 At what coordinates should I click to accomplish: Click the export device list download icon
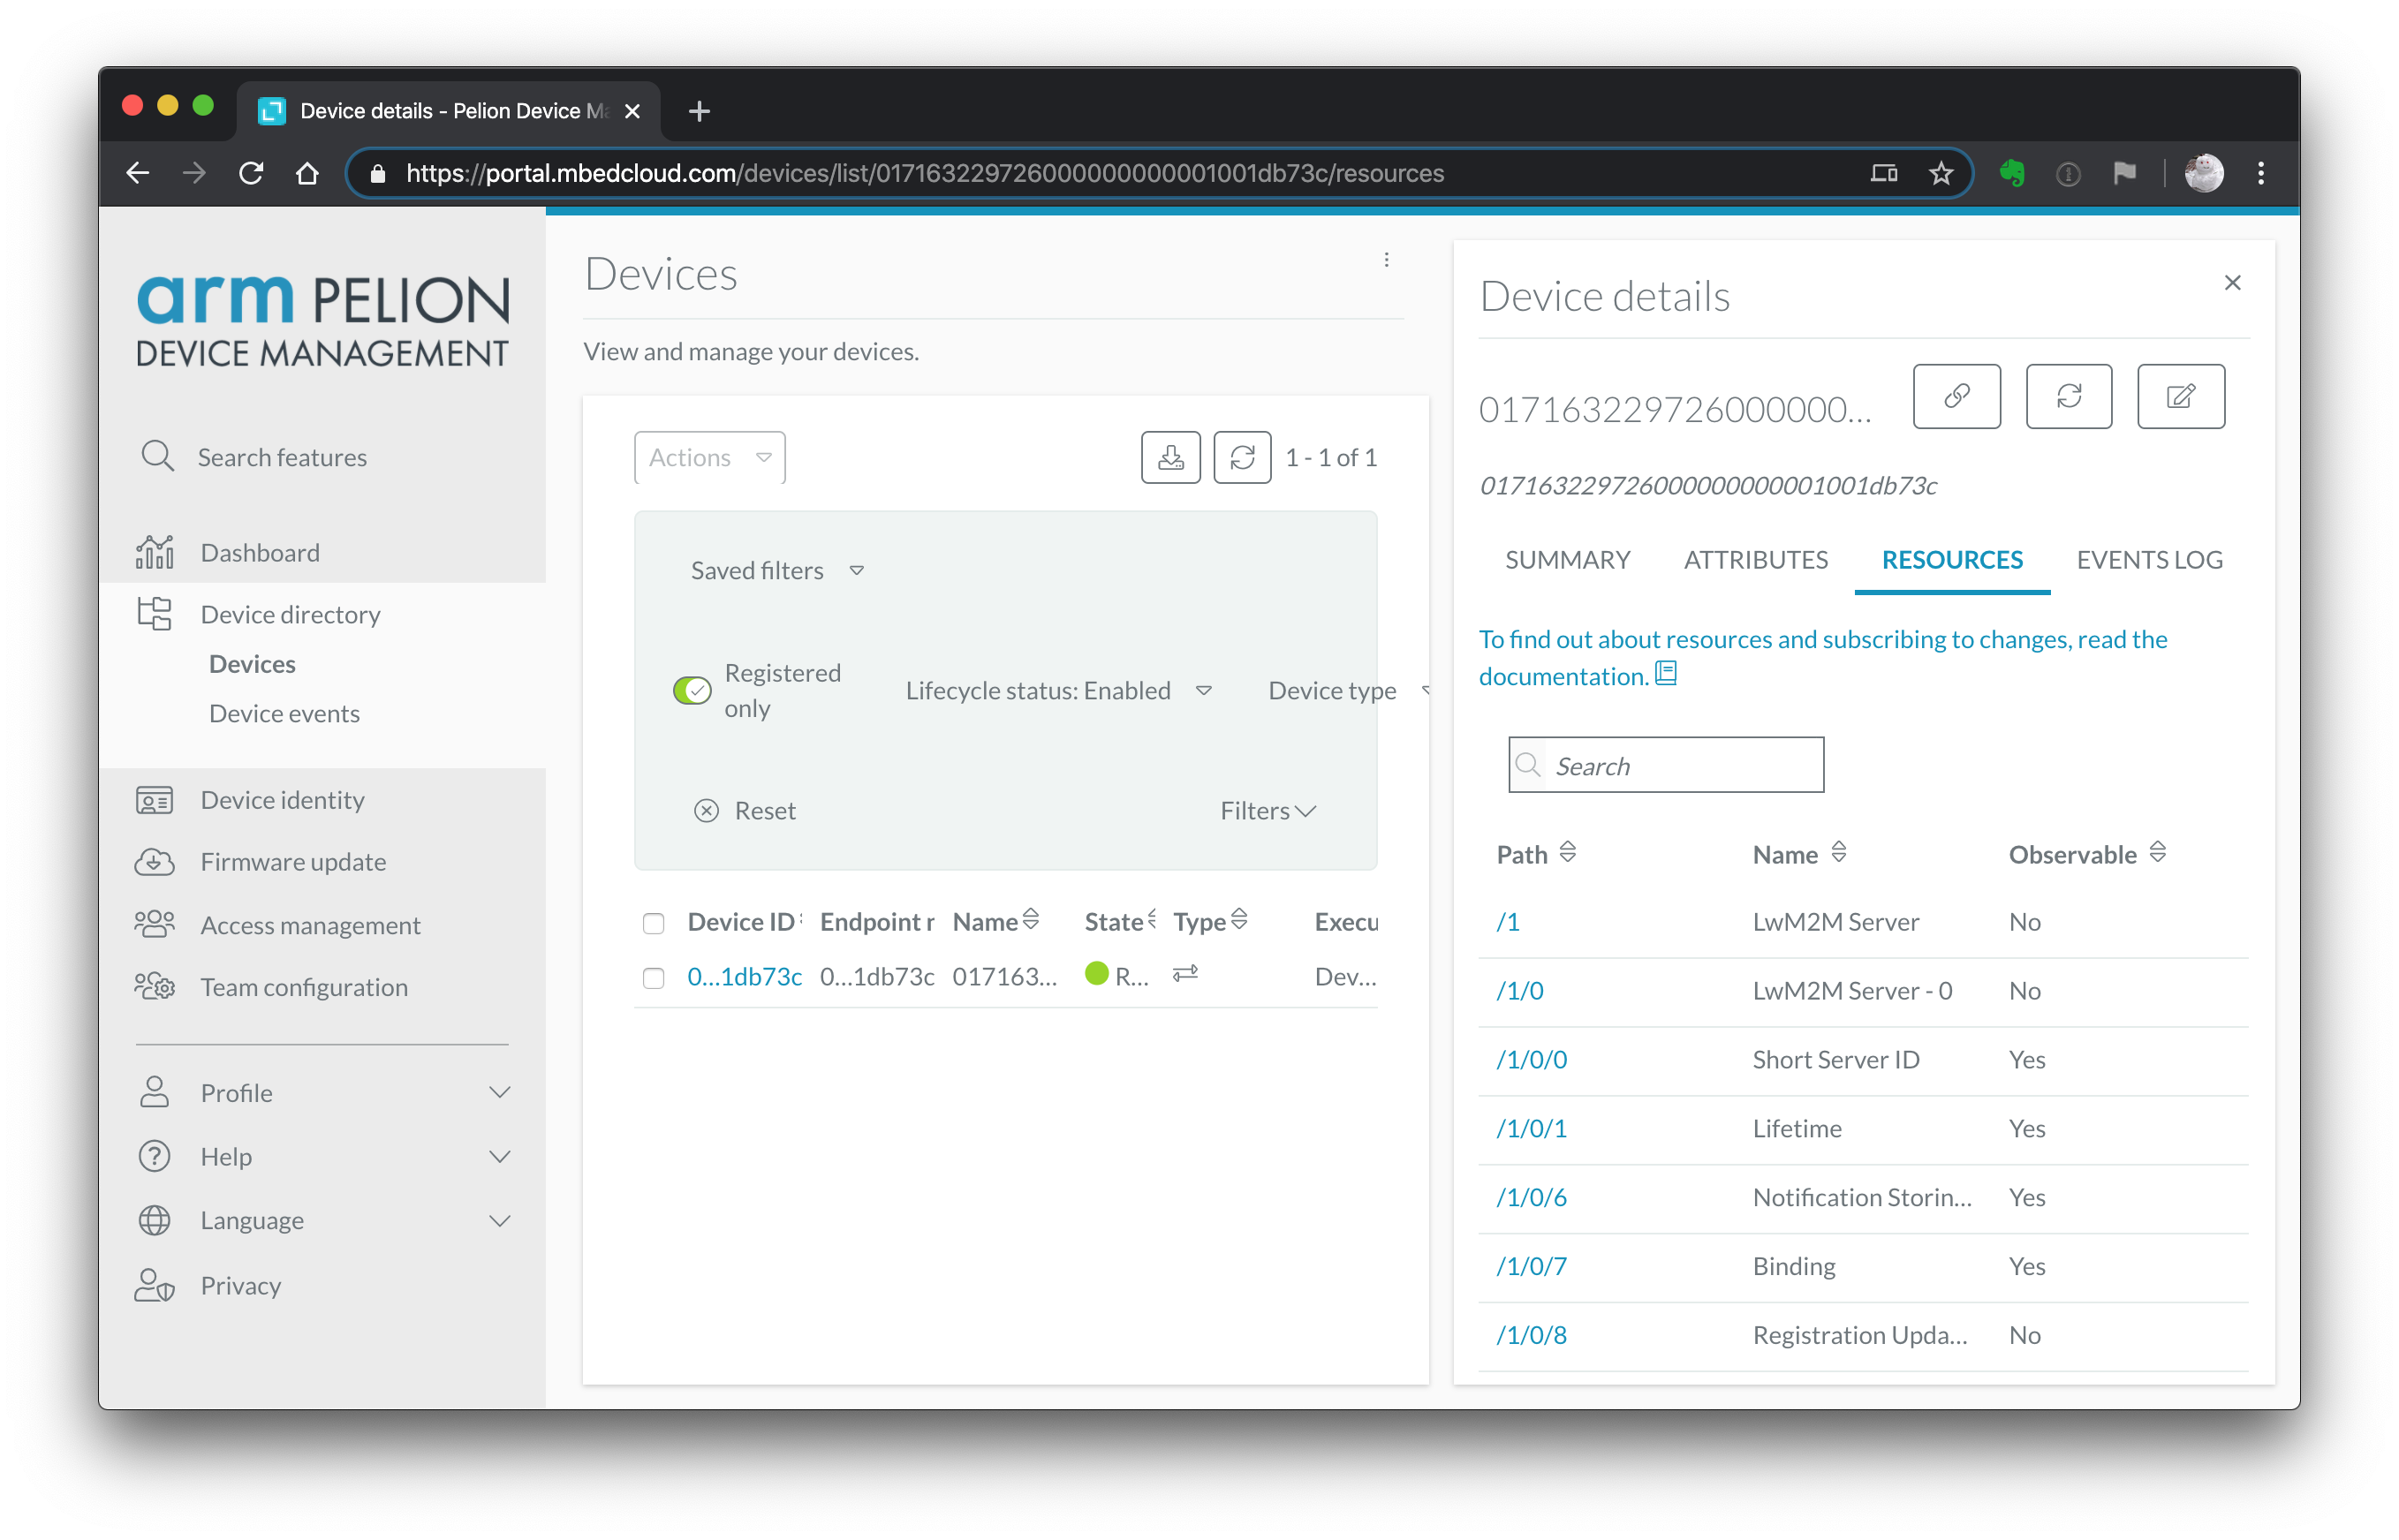1170,458
